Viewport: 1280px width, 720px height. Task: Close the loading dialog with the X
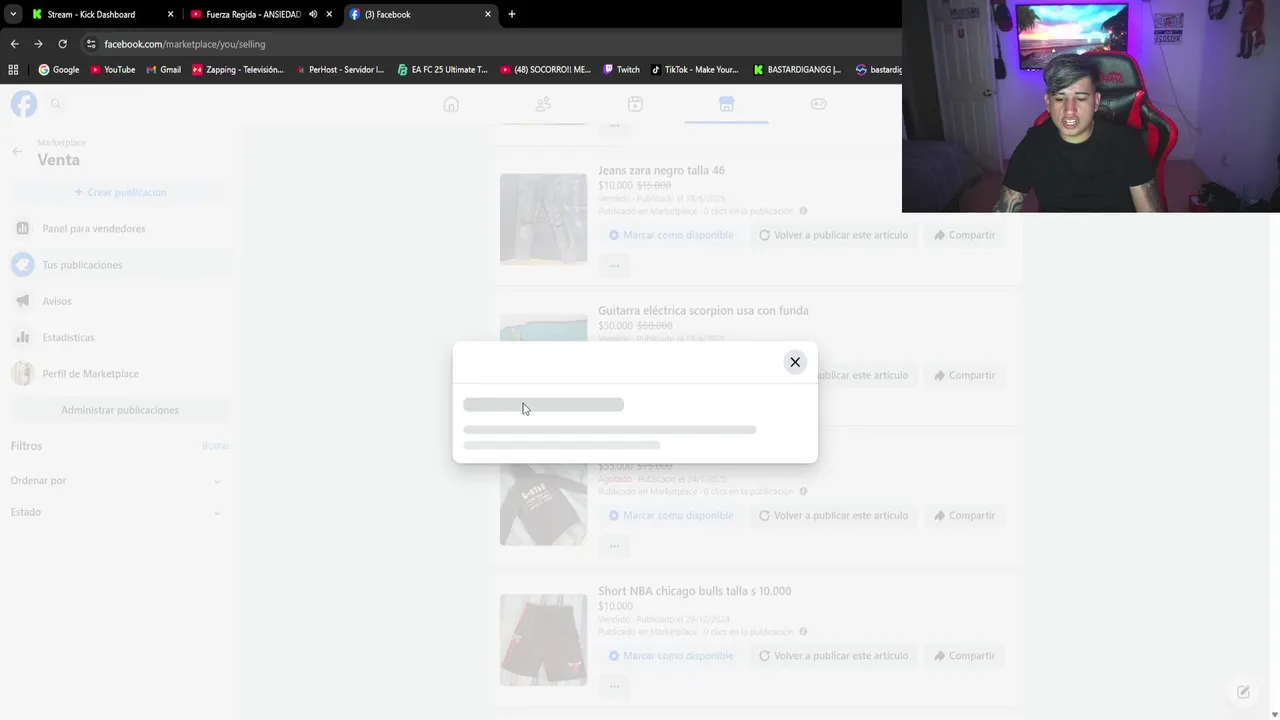[795, 362]
